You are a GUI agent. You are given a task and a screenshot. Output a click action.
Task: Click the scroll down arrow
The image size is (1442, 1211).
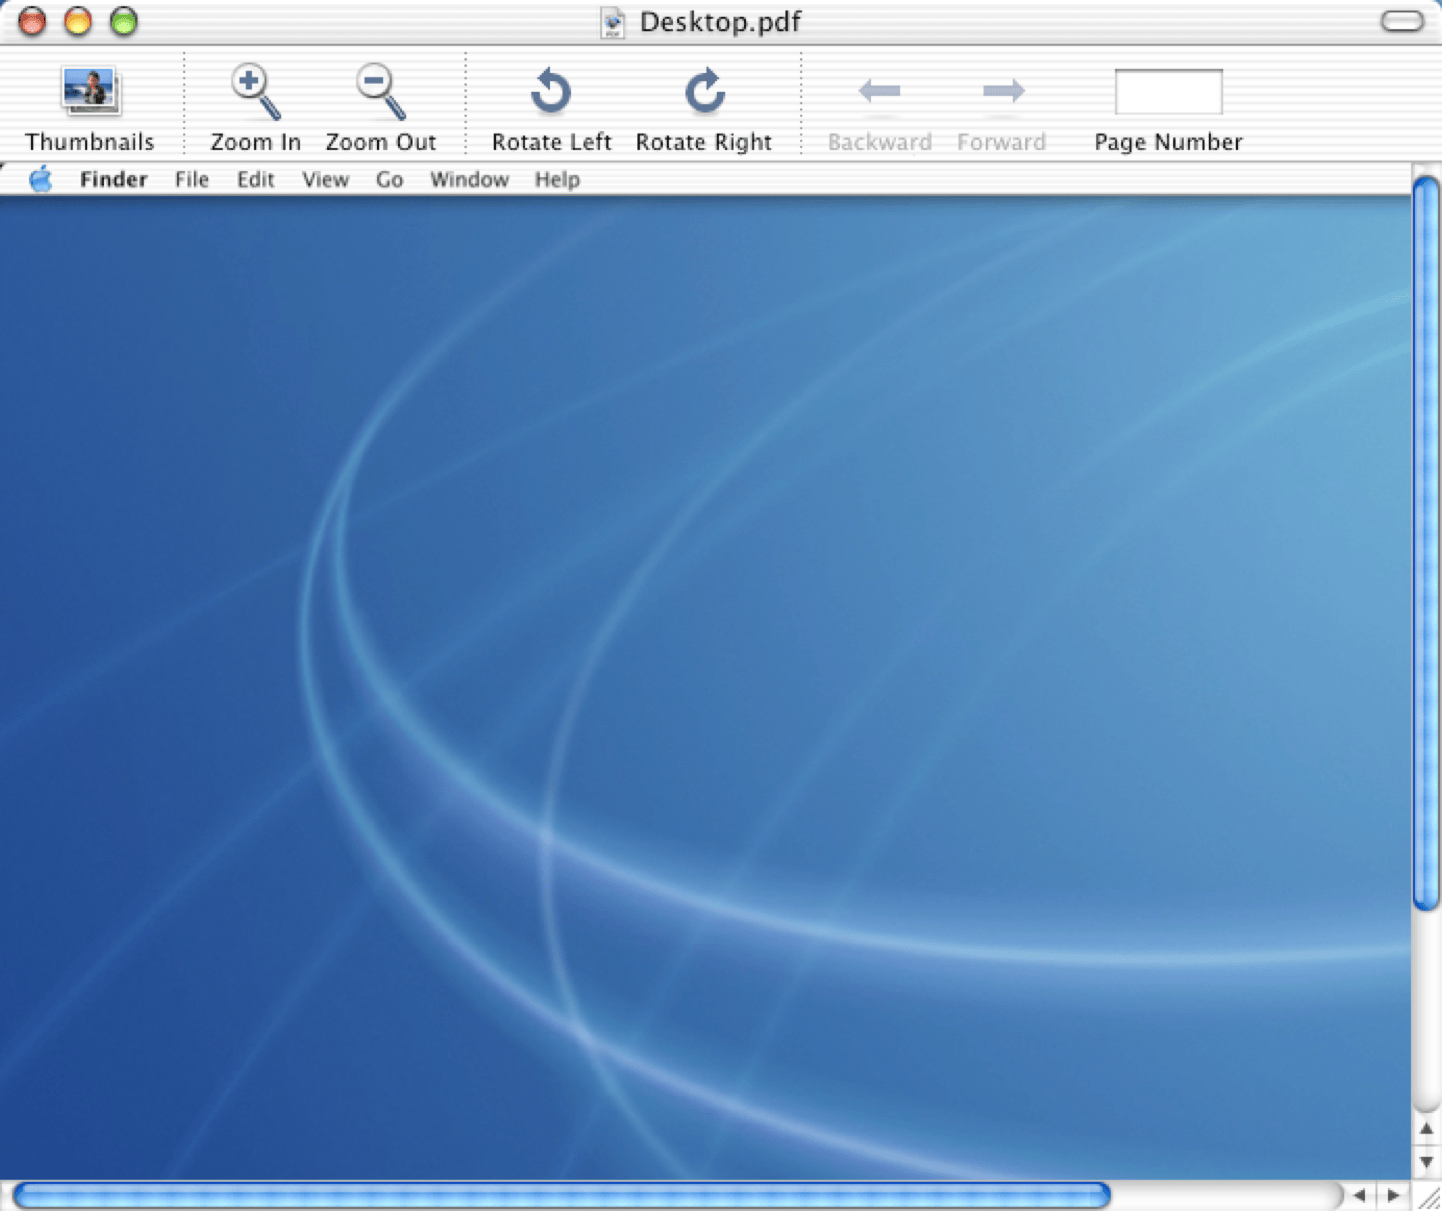pyautogui.click(x=1426, y=1162)
